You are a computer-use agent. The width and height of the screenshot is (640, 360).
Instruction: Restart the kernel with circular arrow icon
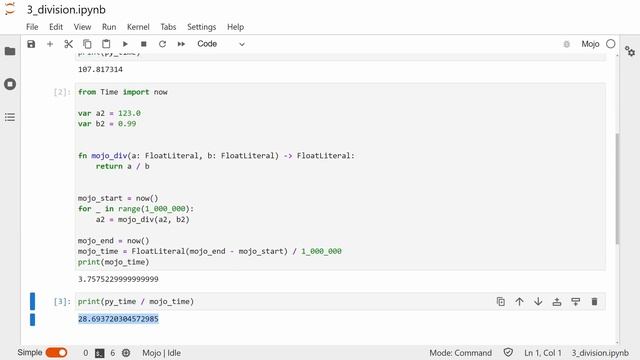click(x=162, y=44)
